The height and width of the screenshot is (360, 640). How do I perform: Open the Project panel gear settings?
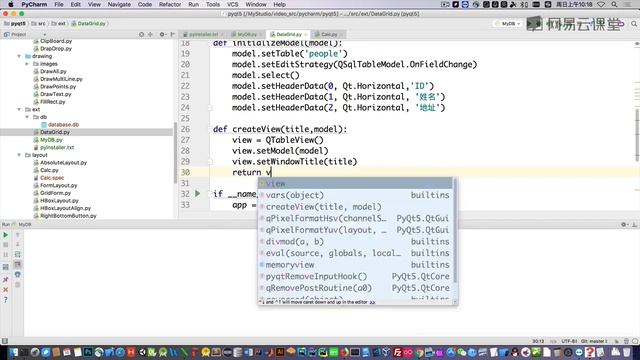162,35
